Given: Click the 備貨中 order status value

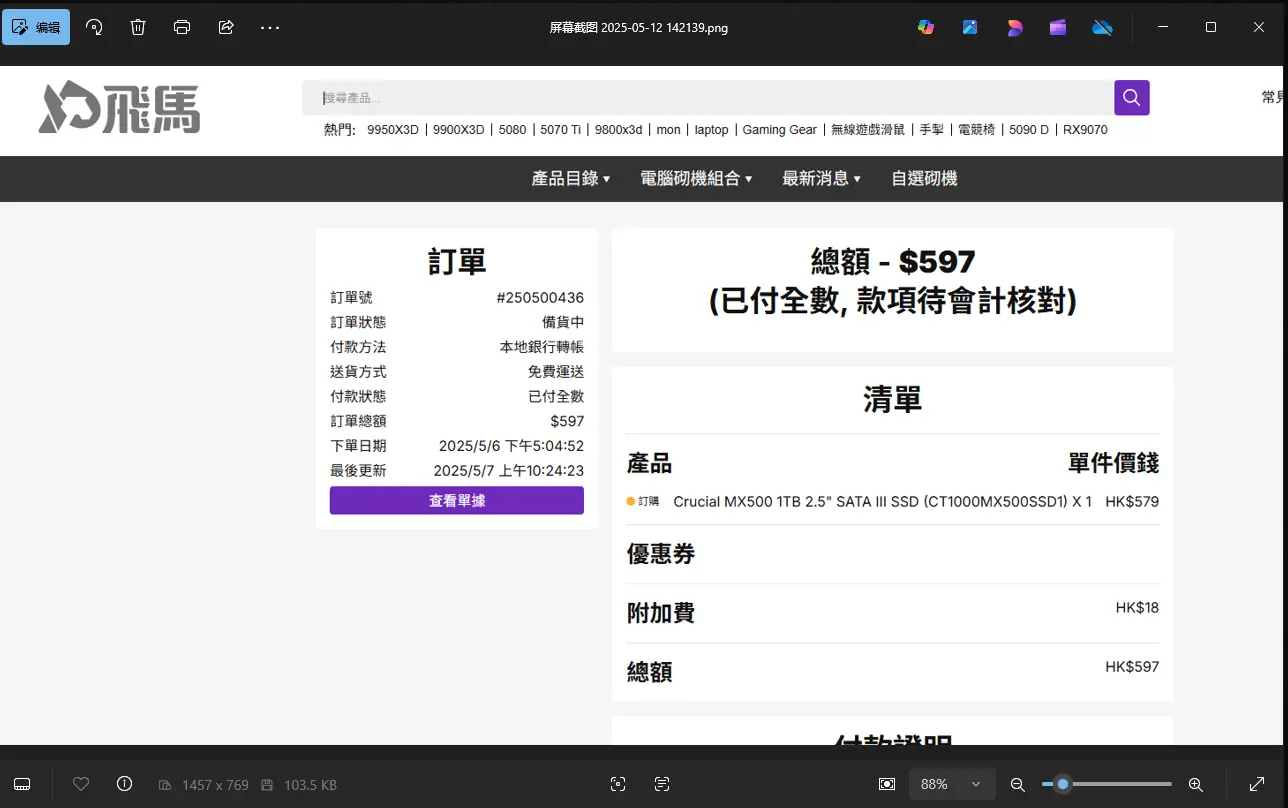Looking at the screenshot, I should tap(563, 322).
